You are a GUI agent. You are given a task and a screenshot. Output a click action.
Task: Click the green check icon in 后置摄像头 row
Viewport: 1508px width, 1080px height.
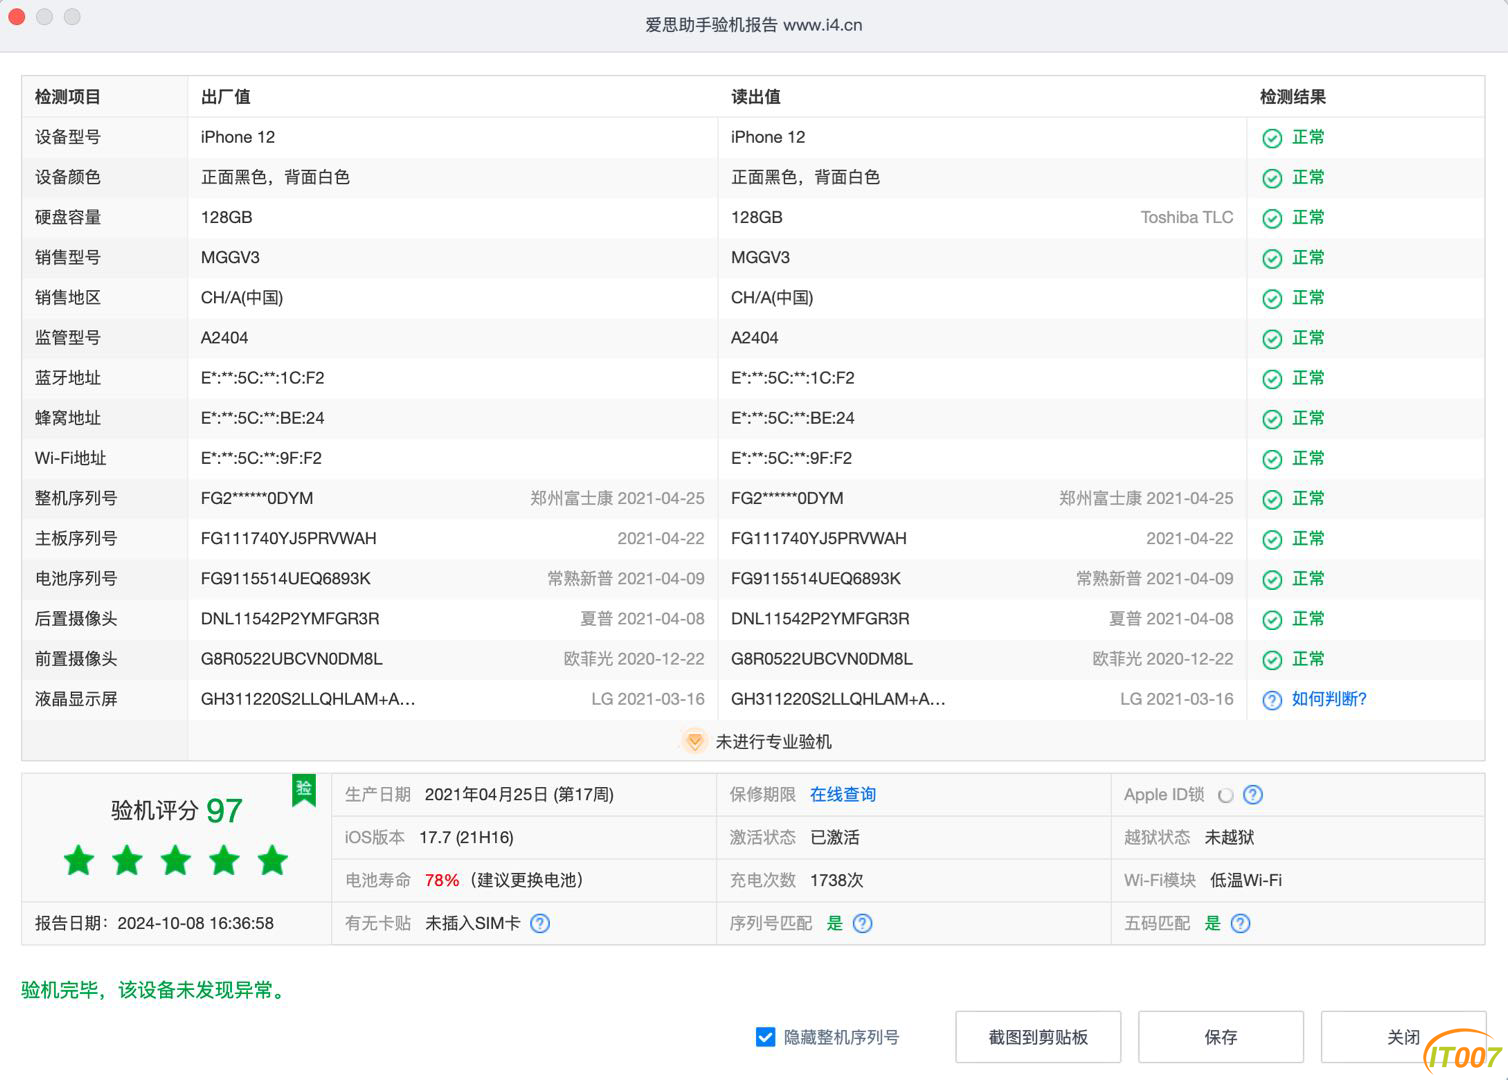(1272, 620)
